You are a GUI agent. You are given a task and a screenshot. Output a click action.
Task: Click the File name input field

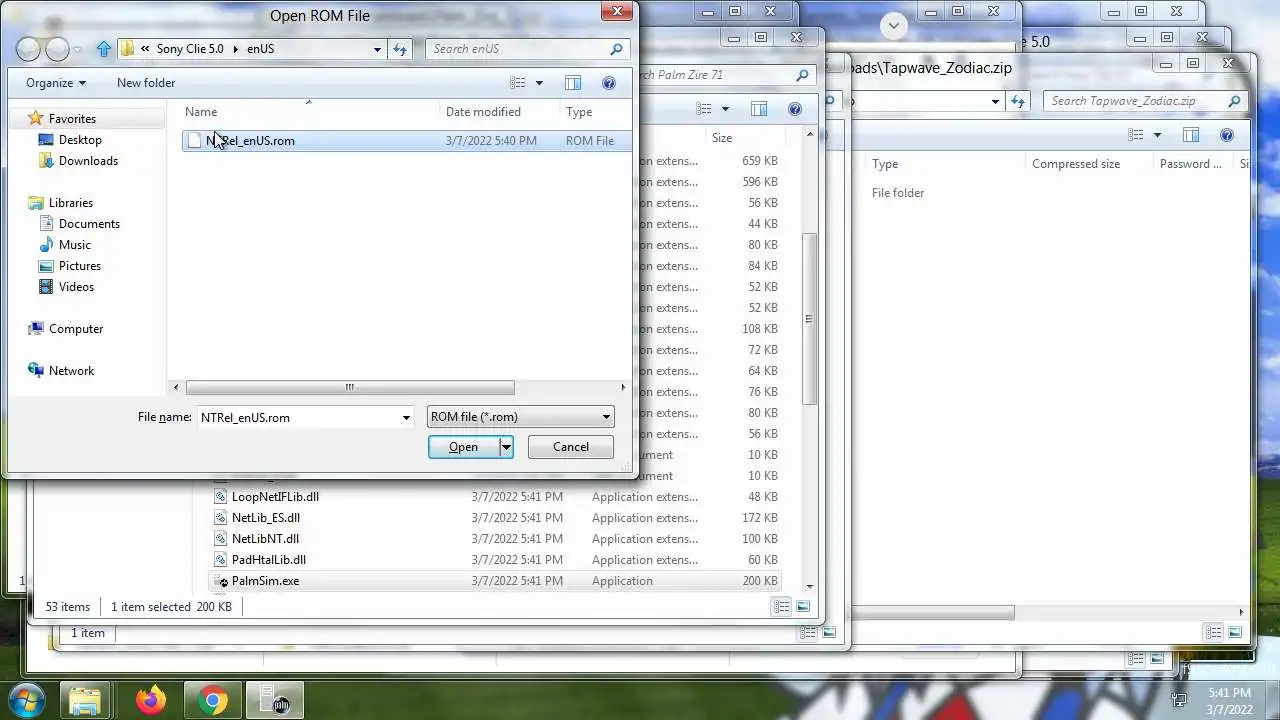click(x=298, y=417)
